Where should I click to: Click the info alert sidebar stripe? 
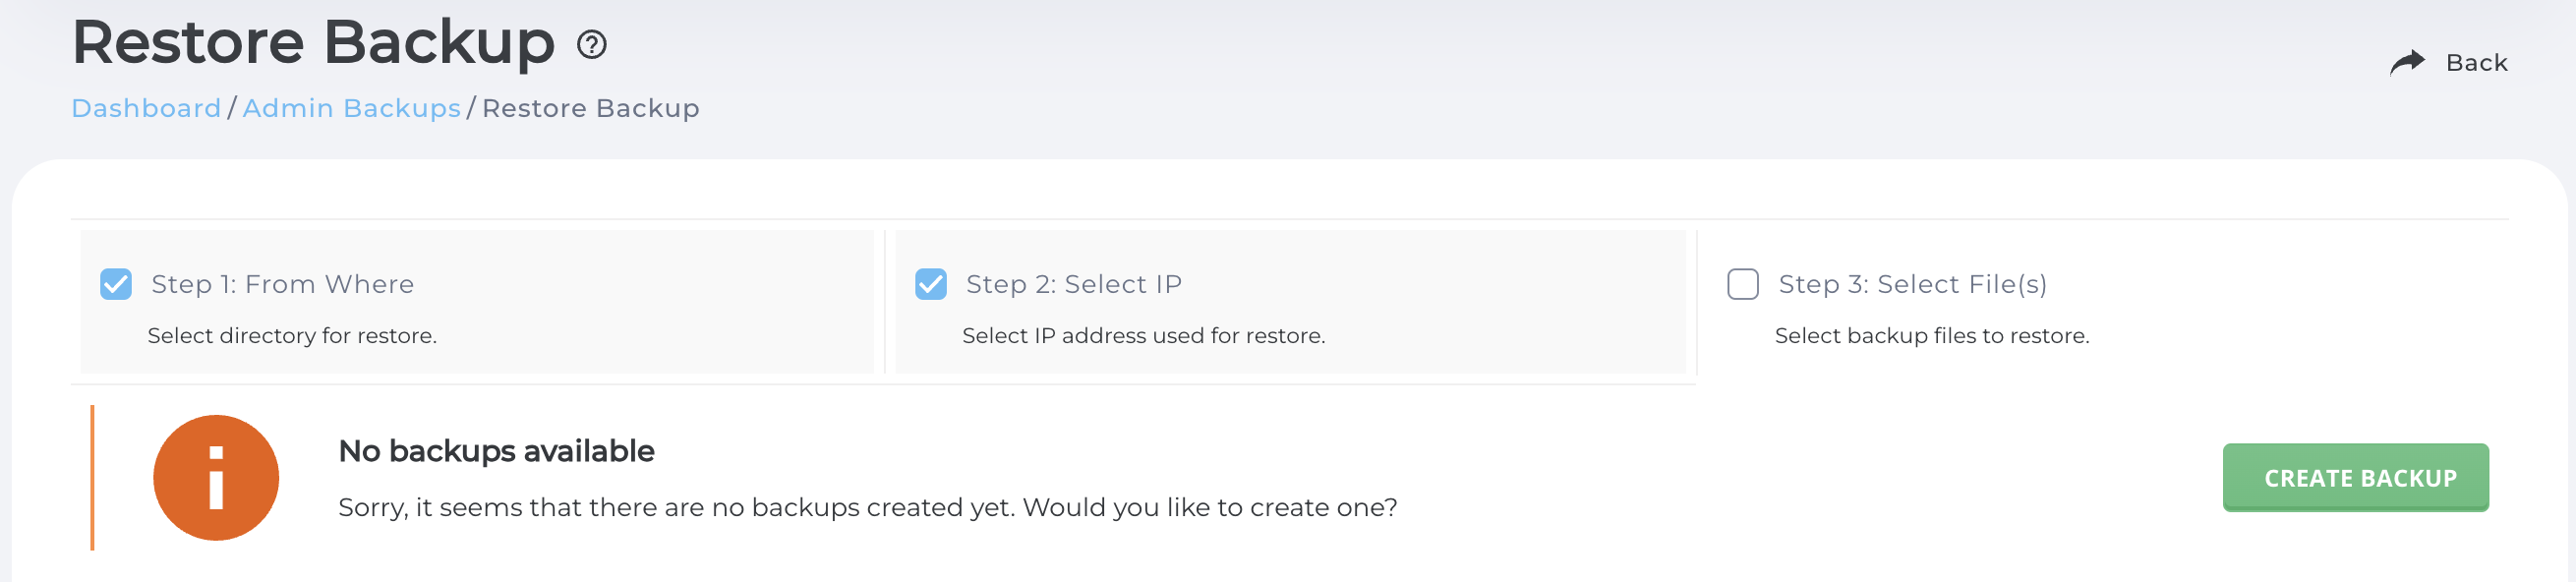click(93, 477)
